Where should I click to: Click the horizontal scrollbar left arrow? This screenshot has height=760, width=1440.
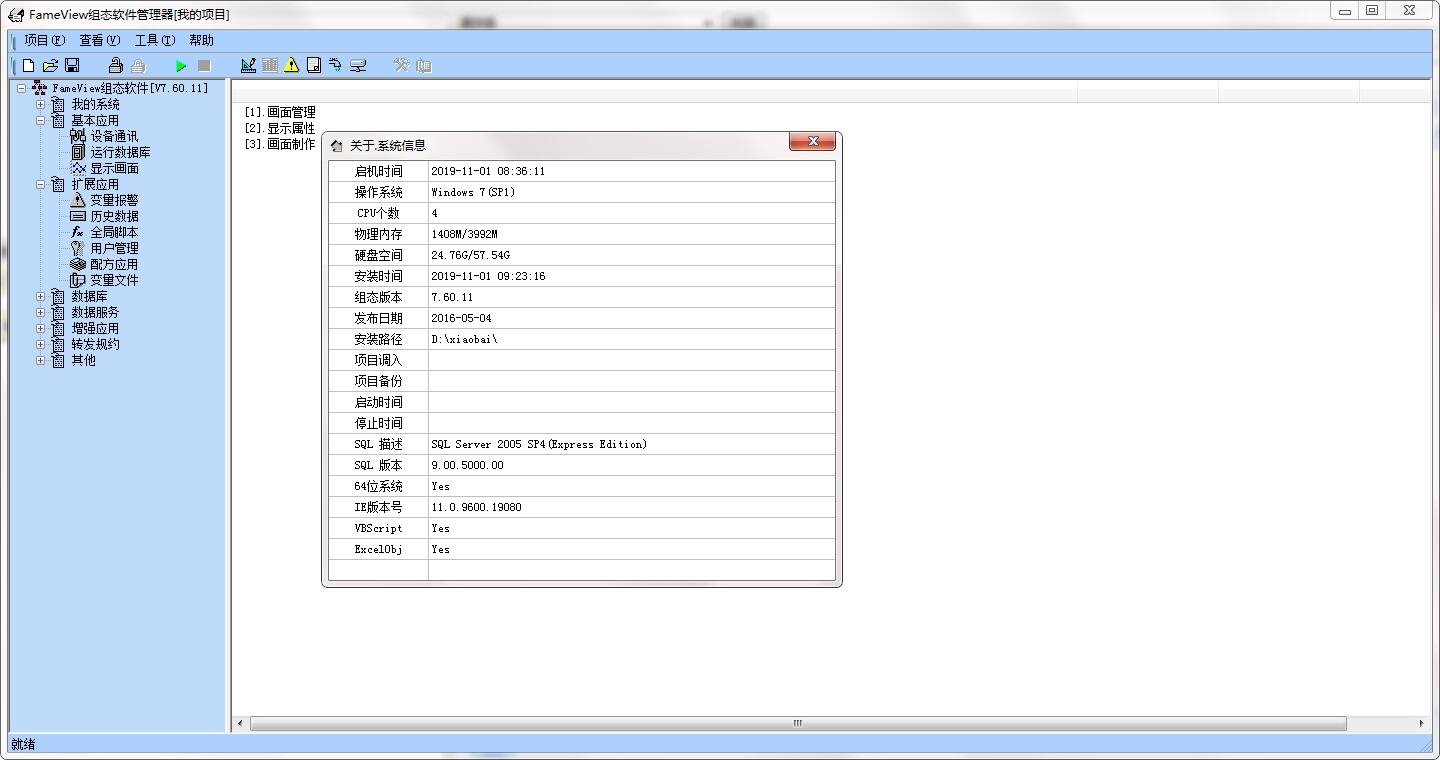pos(240,723)
